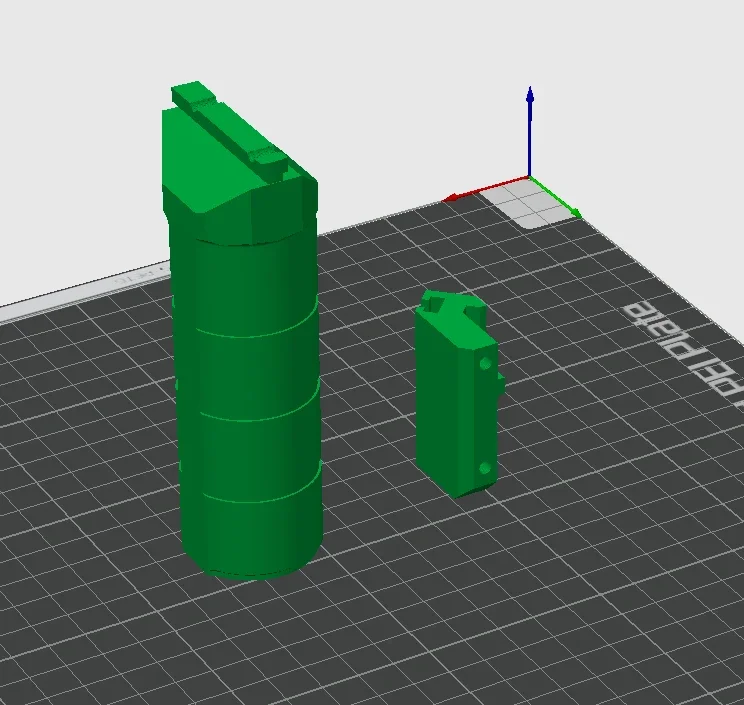Click the bottom cylinder segment of the tall model
Screen dimensions: 744x705
point(252,530)
